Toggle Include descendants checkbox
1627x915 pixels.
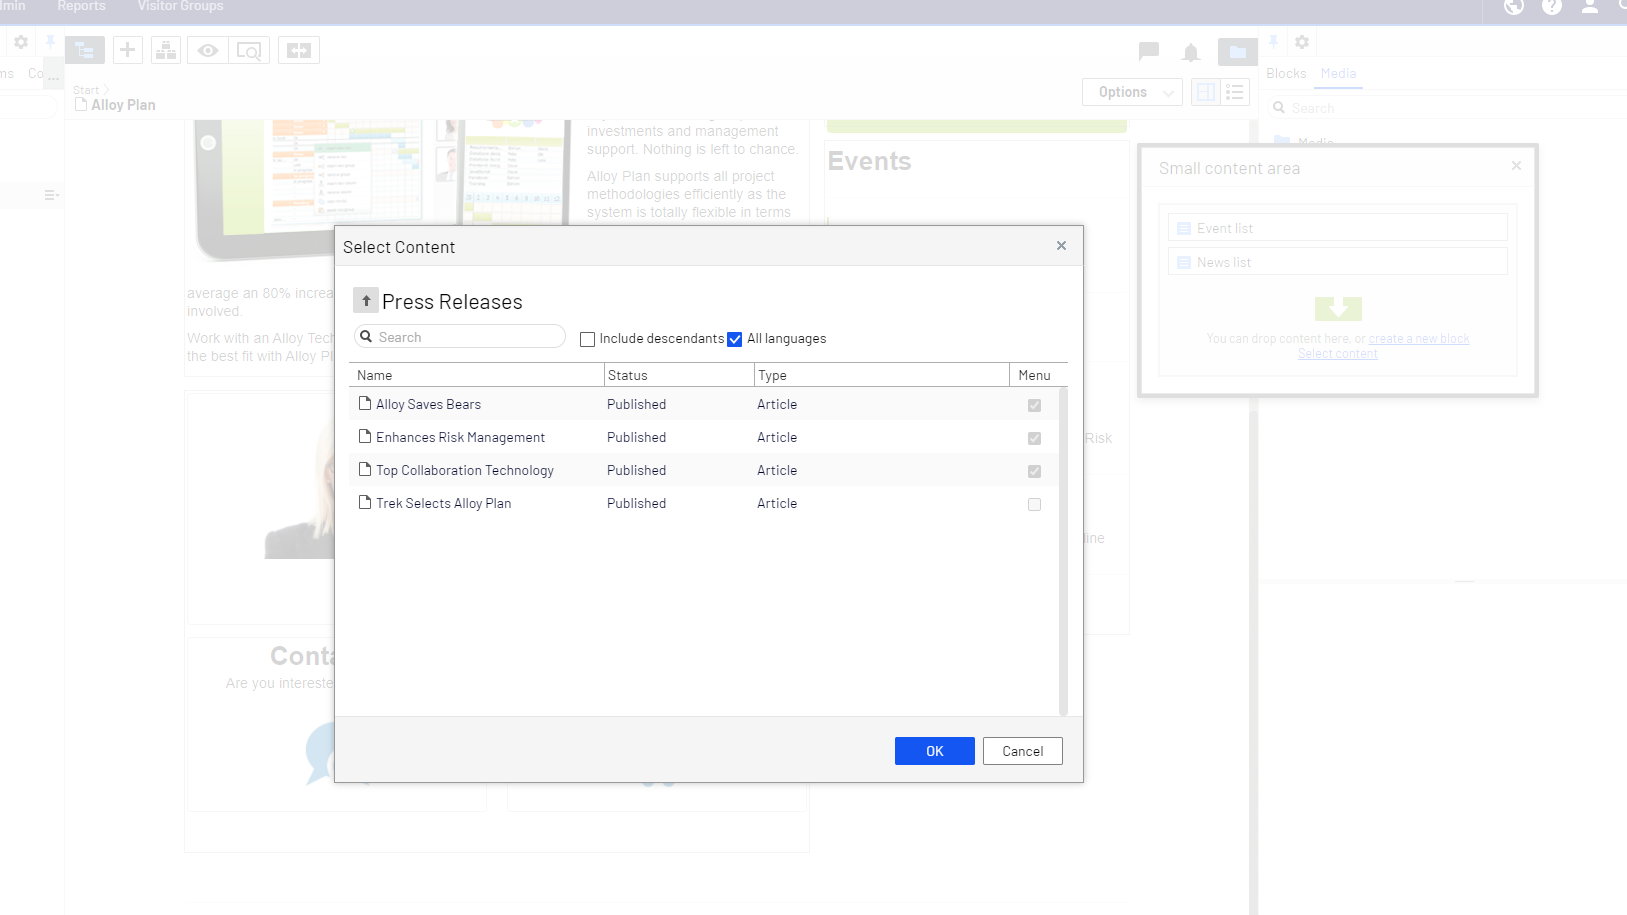coord(588,339)
